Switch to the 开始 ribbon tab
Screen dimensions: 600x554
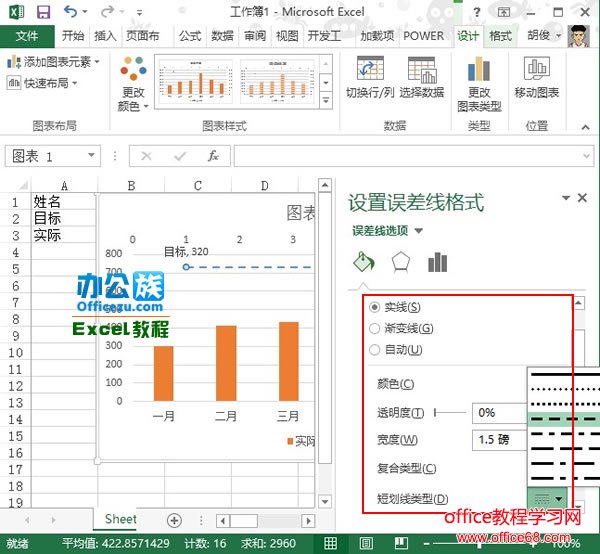[73, 36]
